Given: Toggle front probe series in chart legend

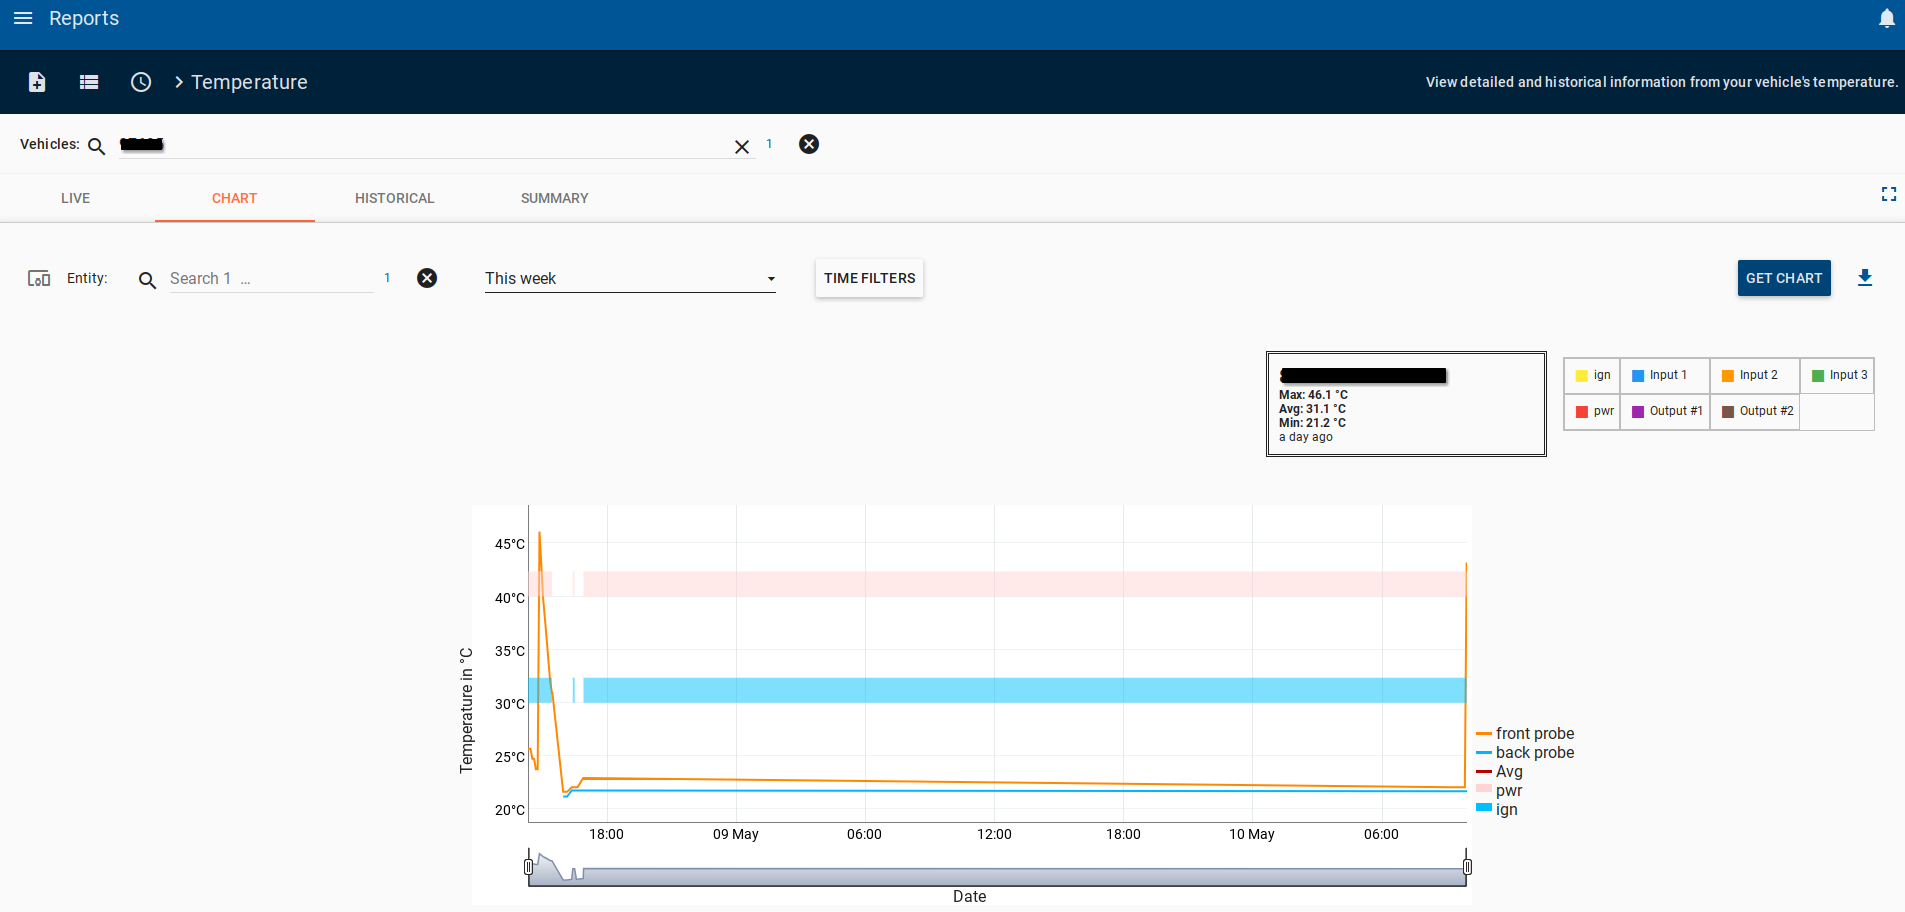Looking at the screenshot, I should [1525, 733].
